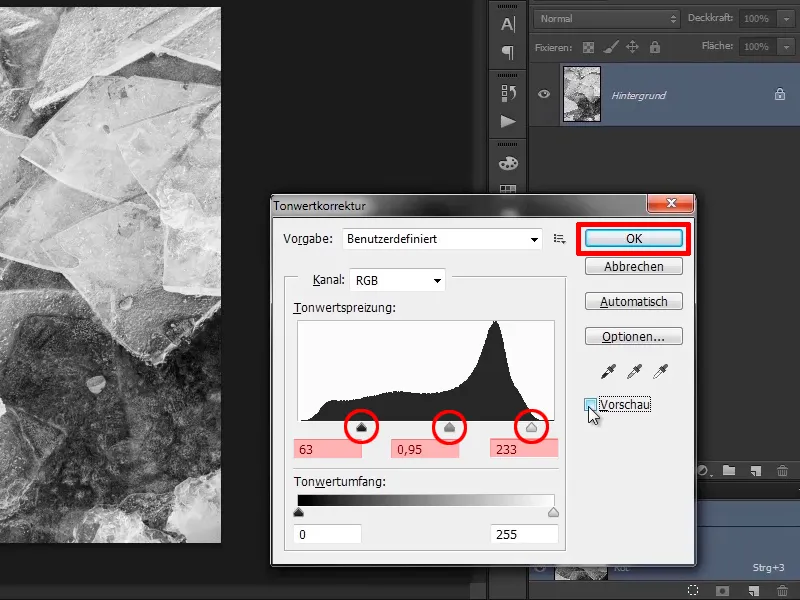
Task: Create a new group in the Layers panel
Action: (x=729, y=470)
